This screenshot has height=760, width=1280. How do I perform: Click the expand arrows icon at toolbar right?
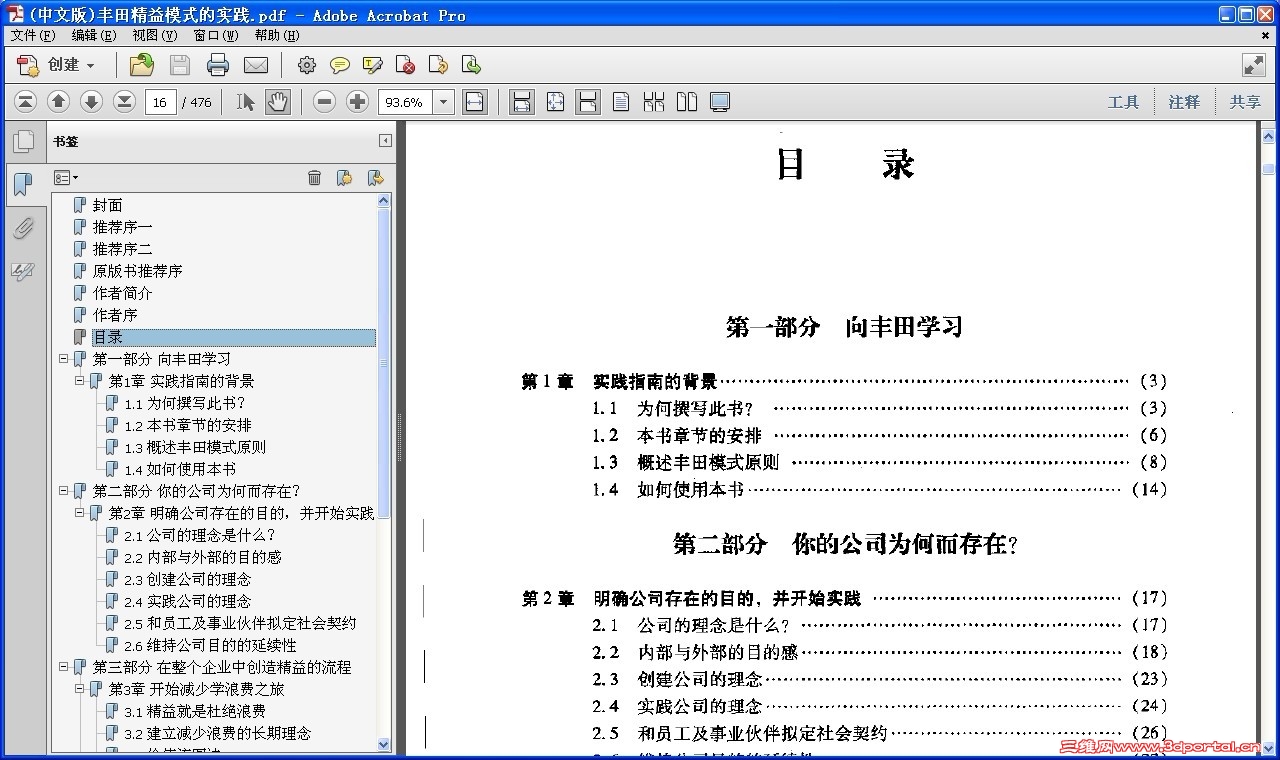click(x=1254, y=65)
